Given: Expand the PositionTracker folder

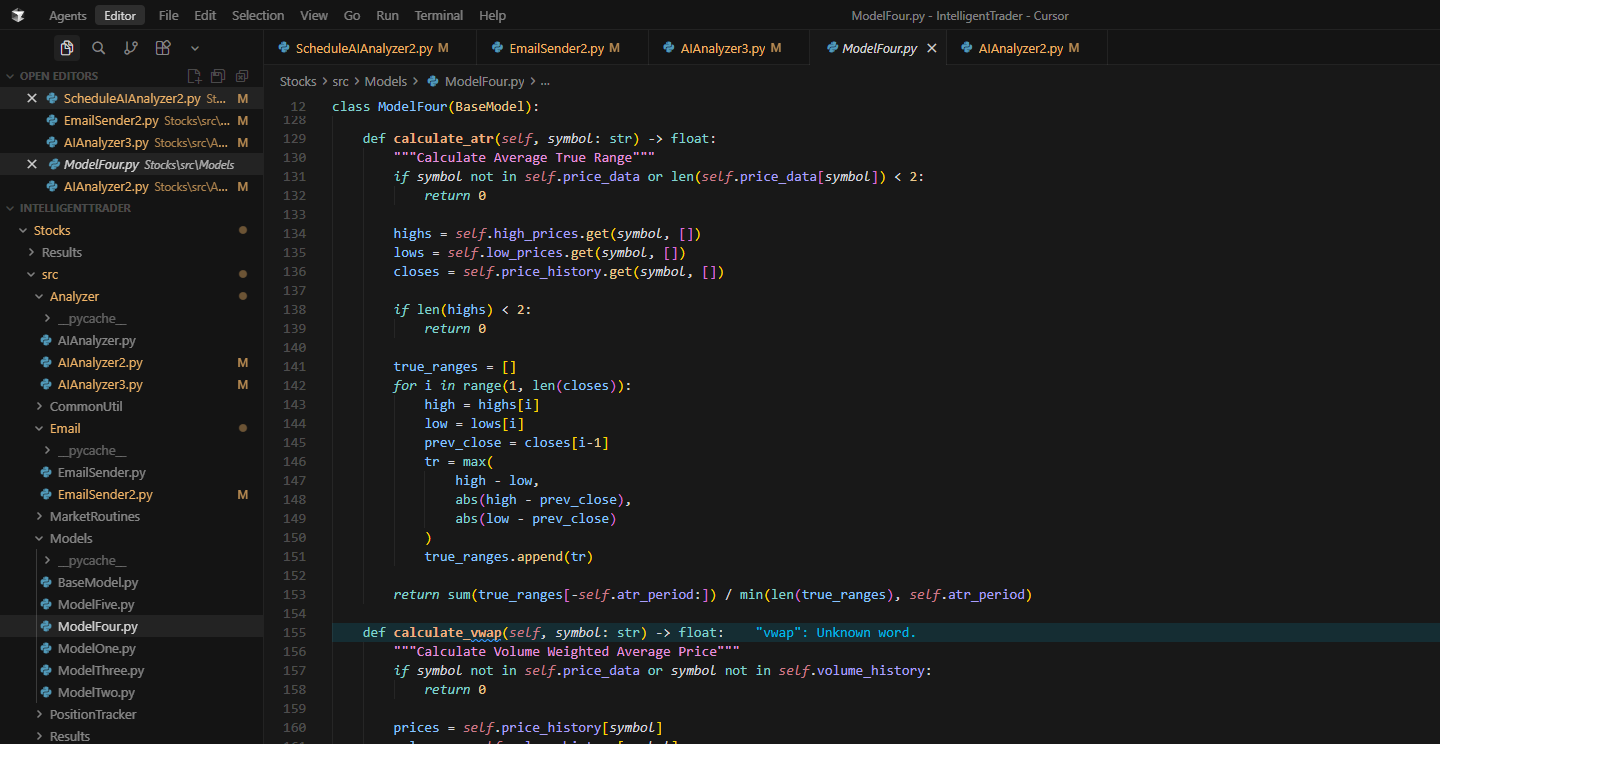Looking at the screenshot, I should coord(92,714).
